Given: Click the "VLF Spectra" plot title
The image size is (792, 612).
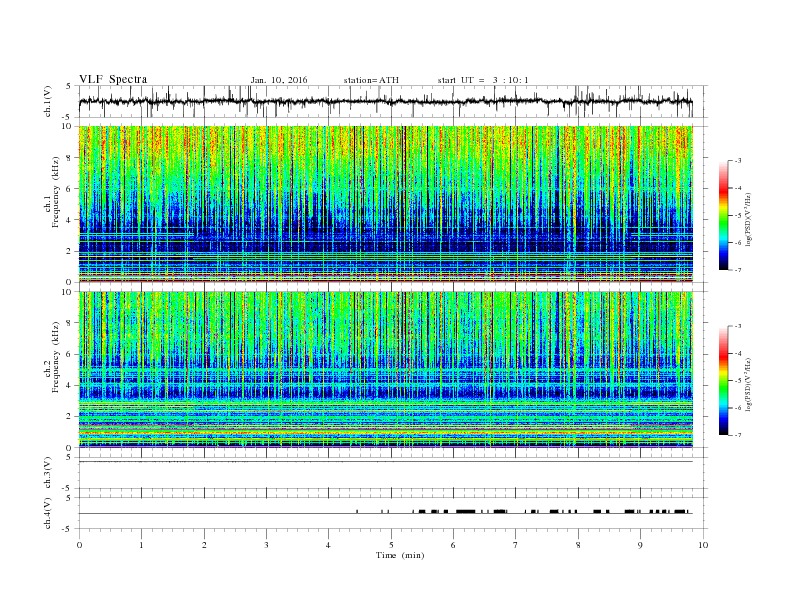Looking at the screenshot, I should pyautogui.click(x=113, y=79).
